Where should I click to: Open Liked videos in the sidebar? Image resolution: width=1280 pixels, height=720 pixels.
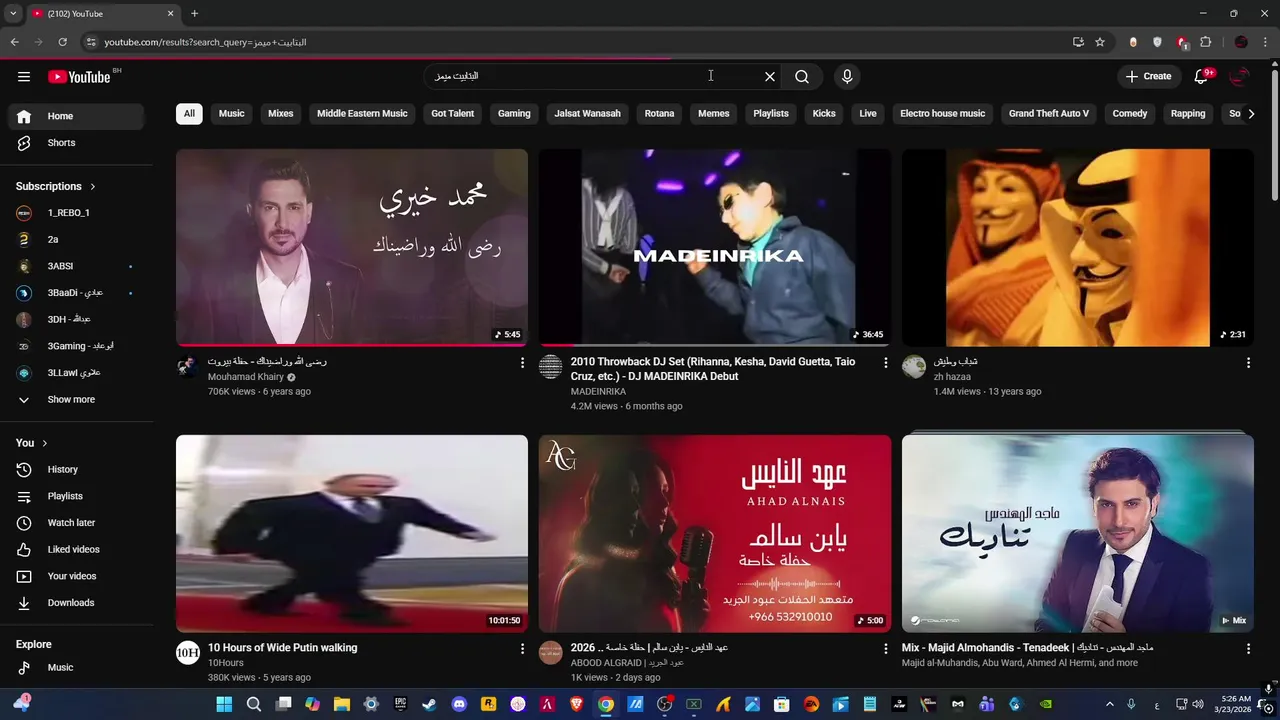pyautogui.click(x=76, y=549)
